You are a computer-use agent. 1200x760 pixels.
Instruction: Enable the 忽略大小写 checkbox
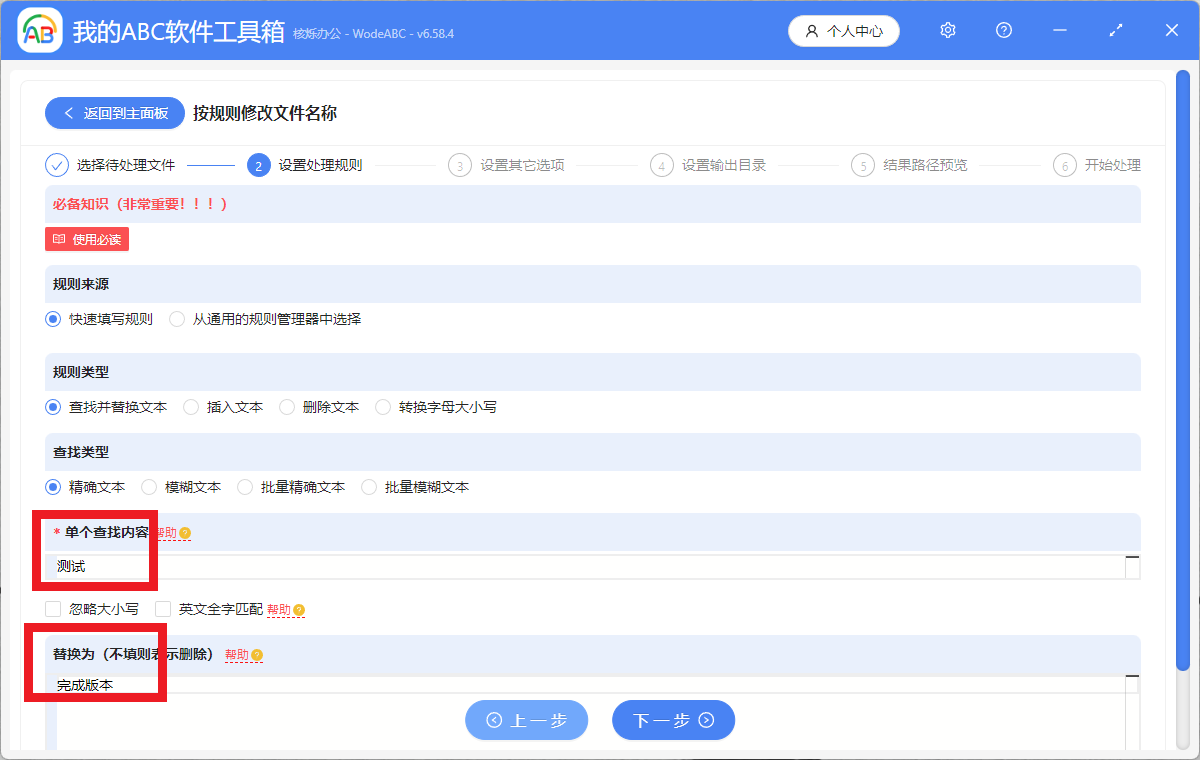point(52,608)
